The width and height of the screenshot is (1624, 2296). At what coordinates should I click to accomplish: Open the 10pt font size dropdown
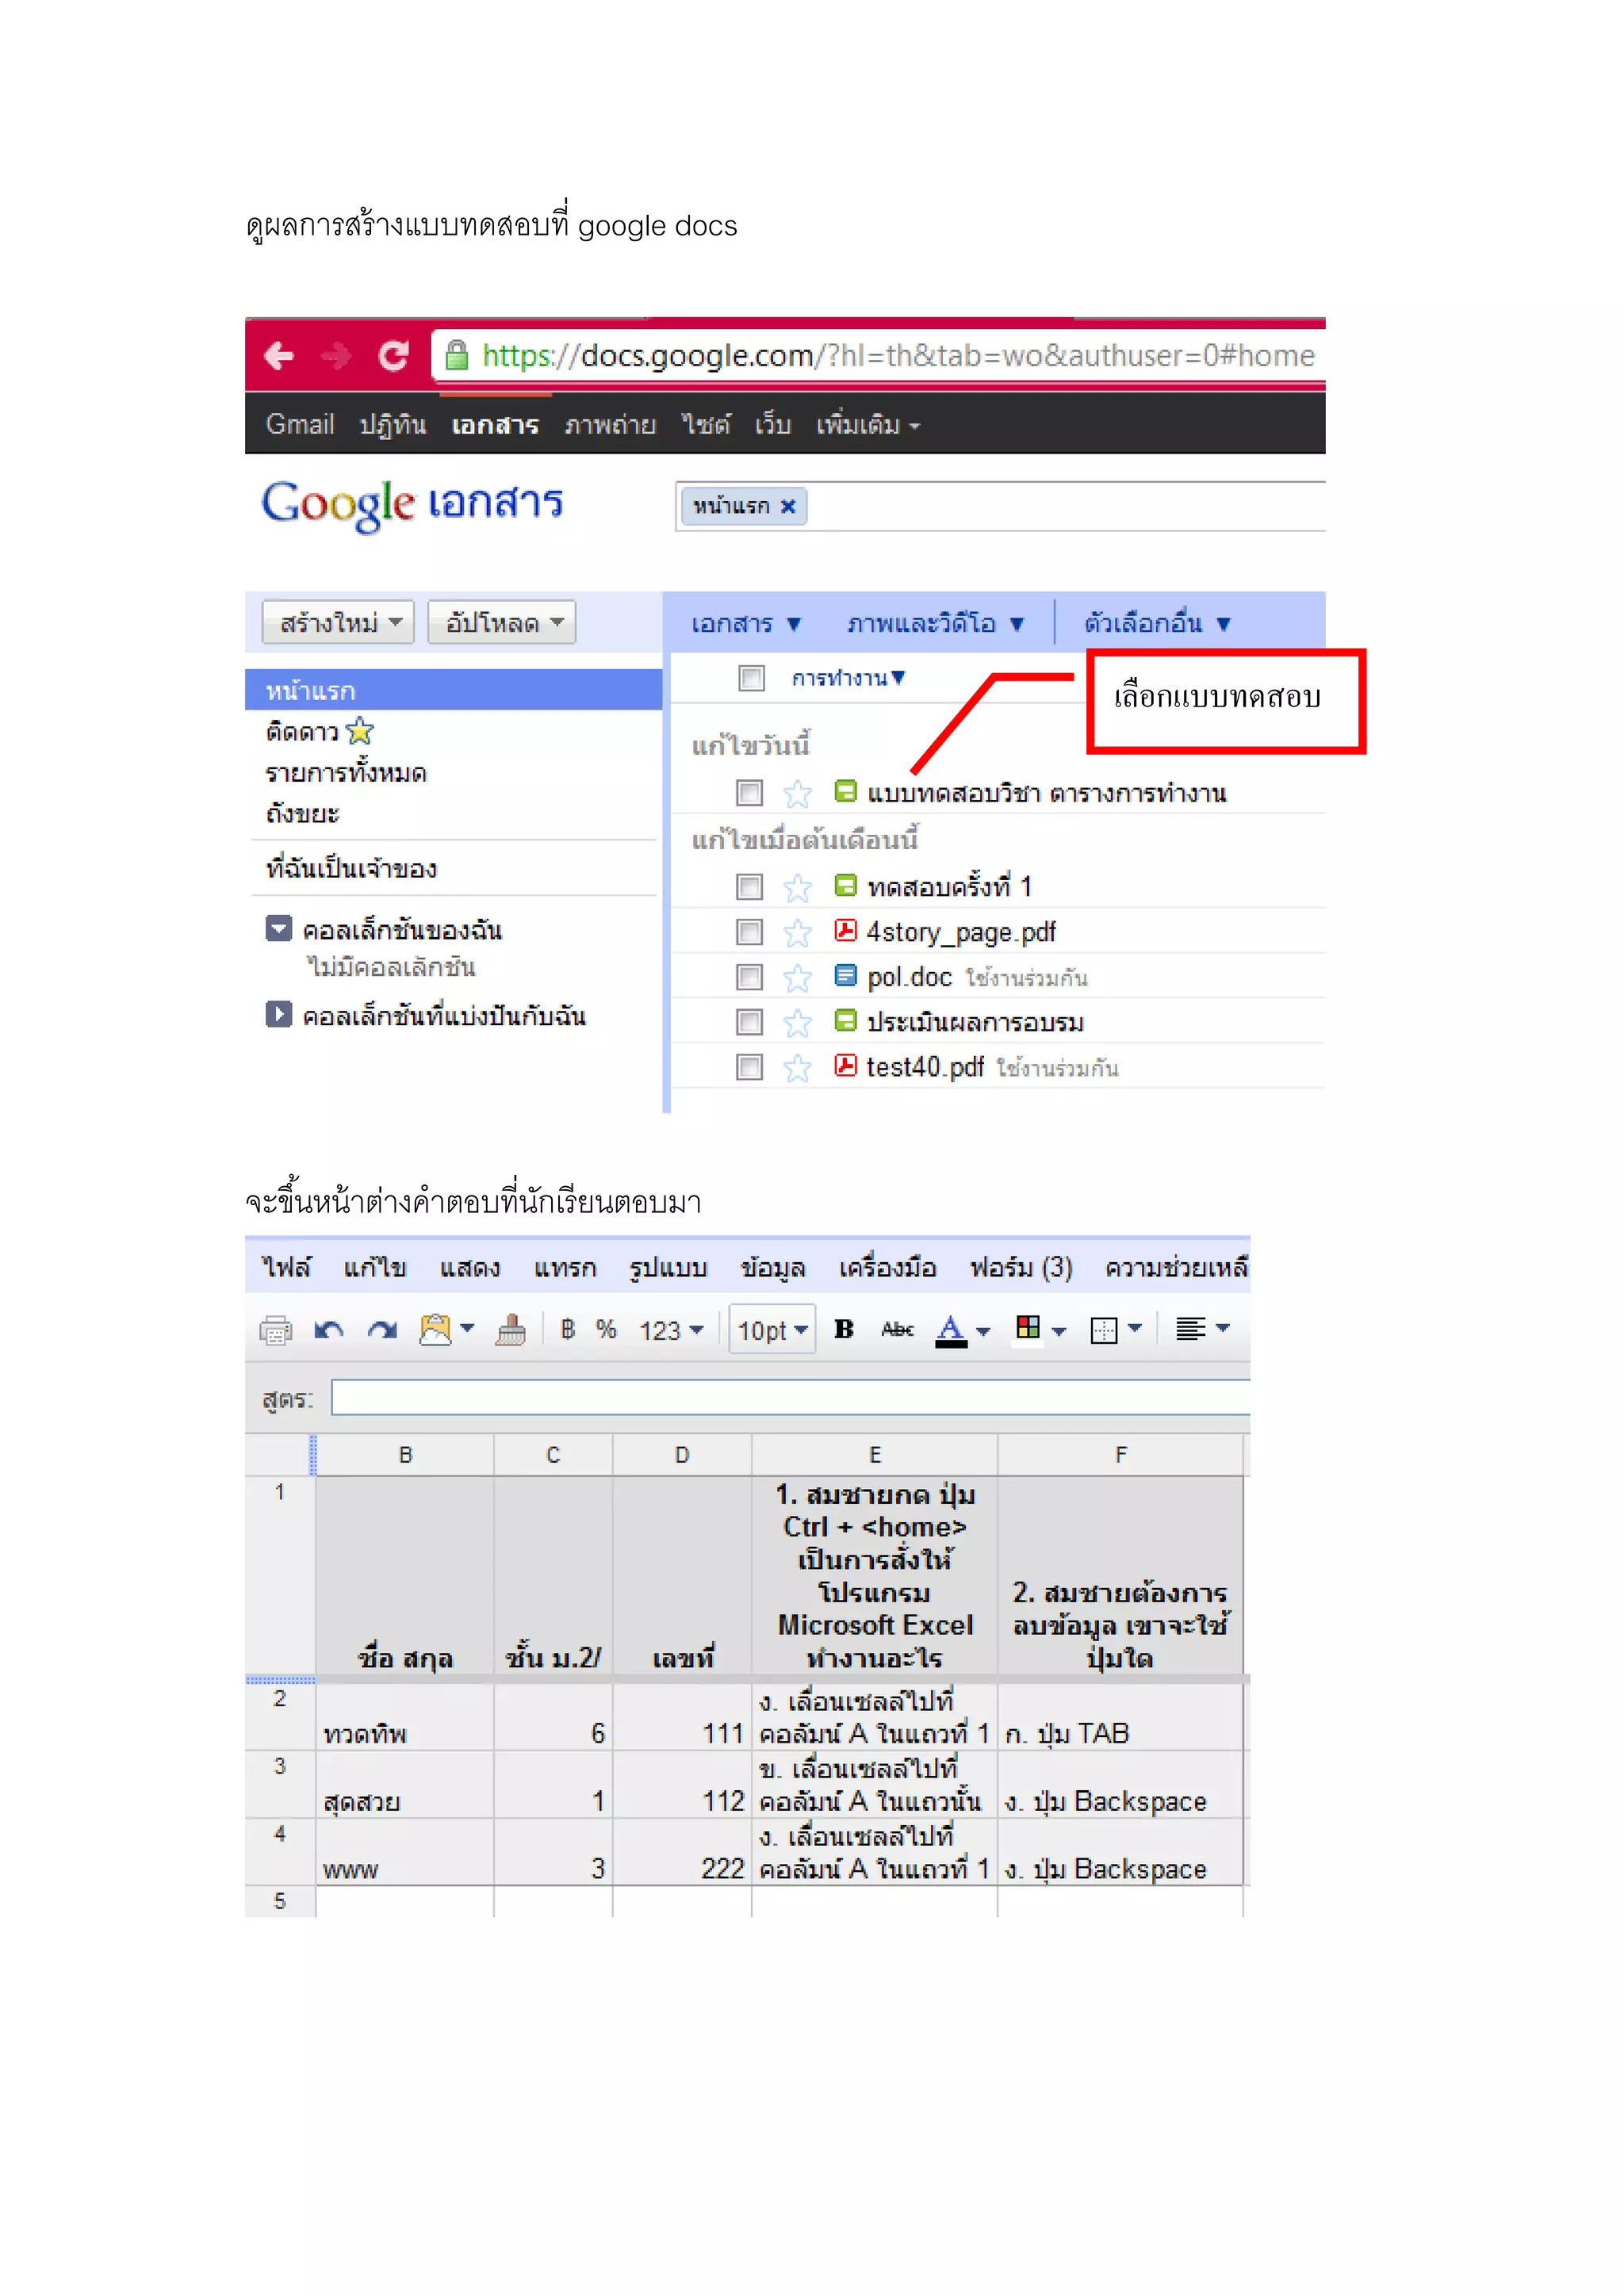click(772, 1330)
